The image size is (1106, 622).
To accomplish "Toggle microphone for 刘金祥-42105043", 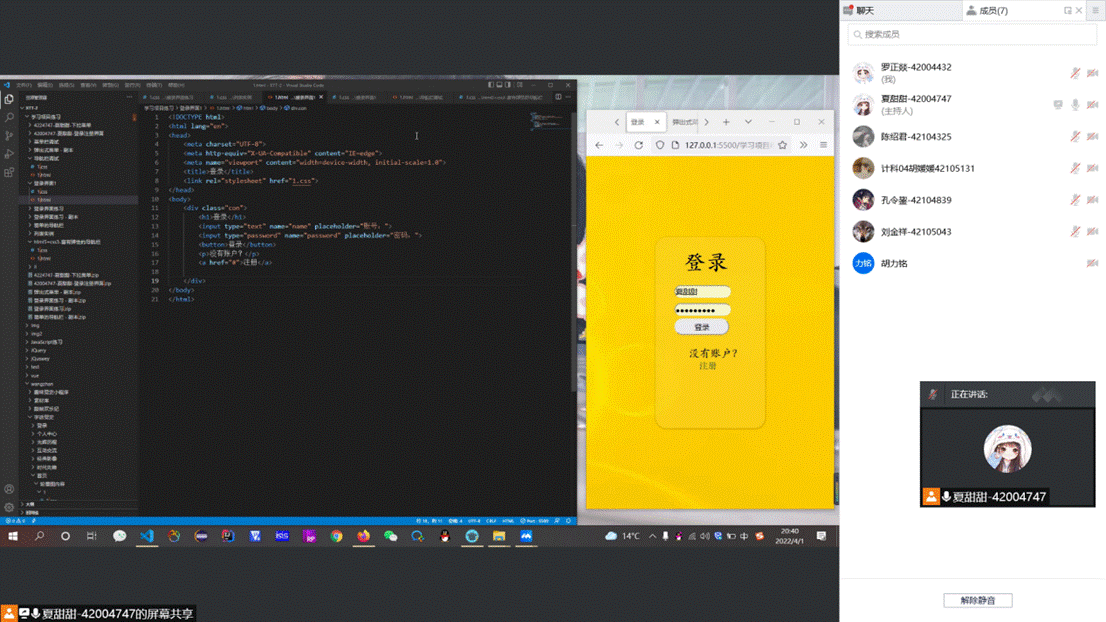I will tap(1076, 231).
